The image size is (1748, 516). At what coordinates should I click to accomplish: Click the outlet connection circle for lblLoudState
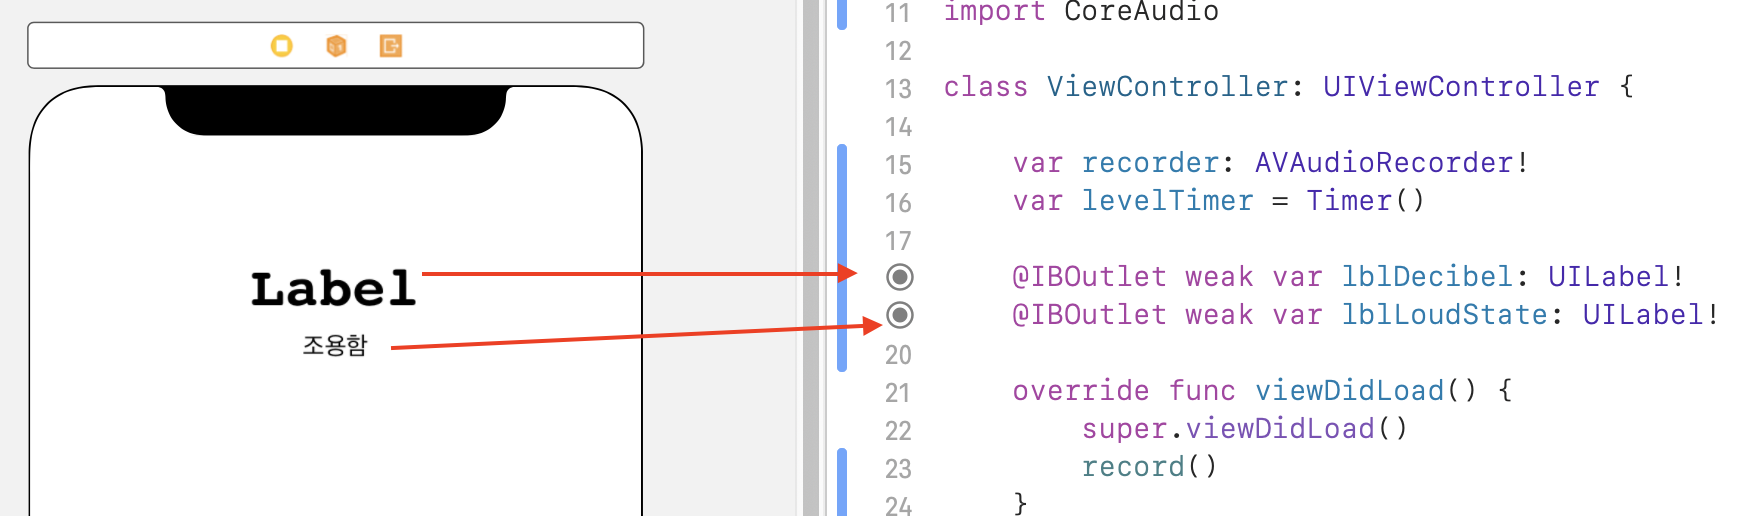(x=900, y=316)
